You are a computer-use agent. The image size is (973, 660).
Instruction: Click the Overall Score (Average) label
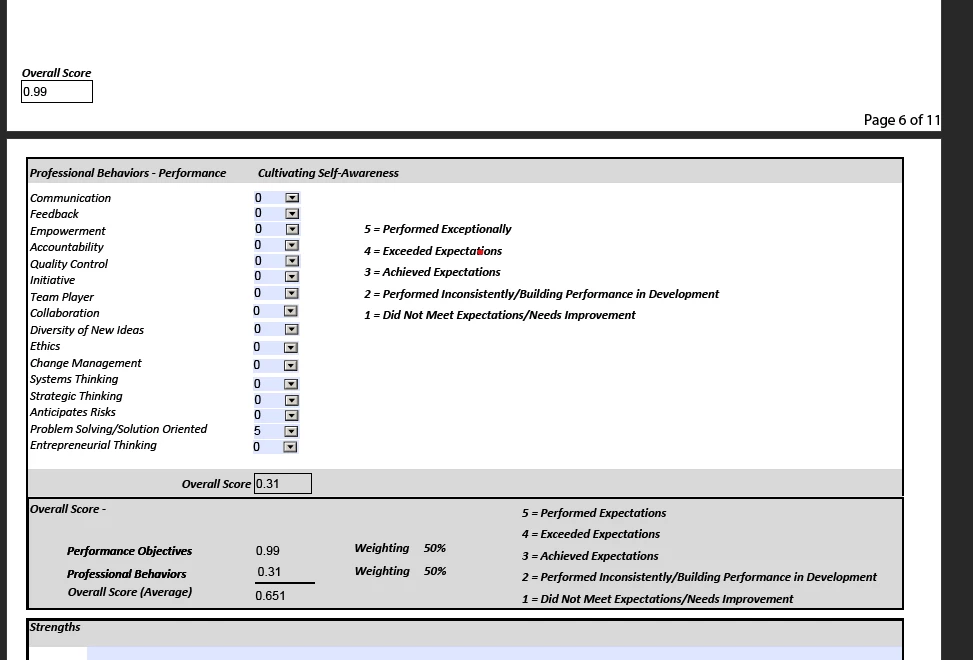pos(130,592)
